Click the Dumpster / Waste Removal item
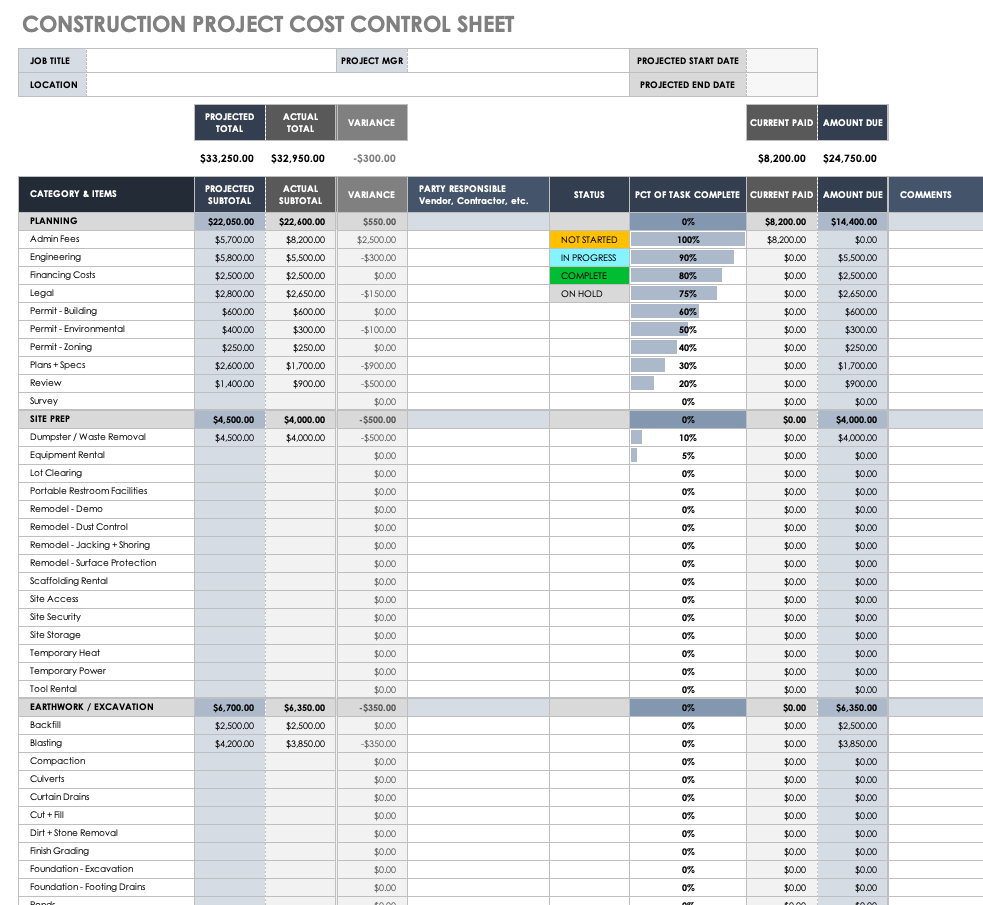The image size is (983, 905). click(88, 437)
